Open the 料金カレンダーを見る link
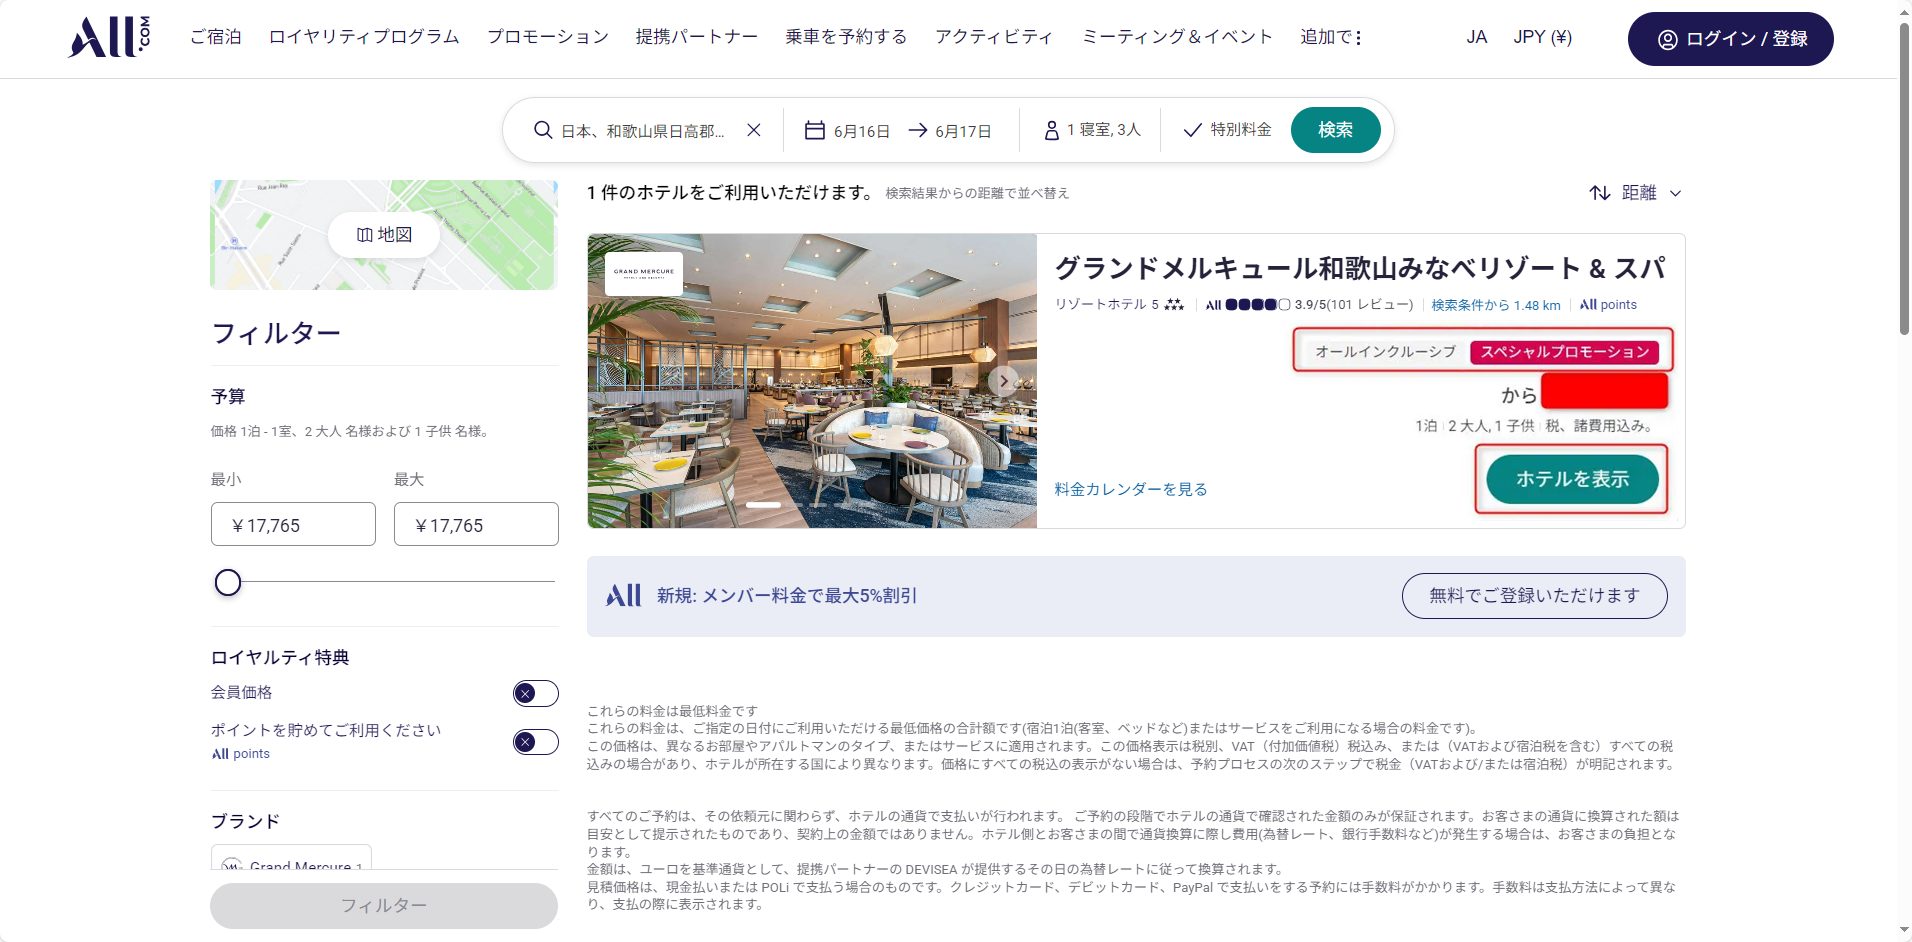 click(x=1131, y=489)
